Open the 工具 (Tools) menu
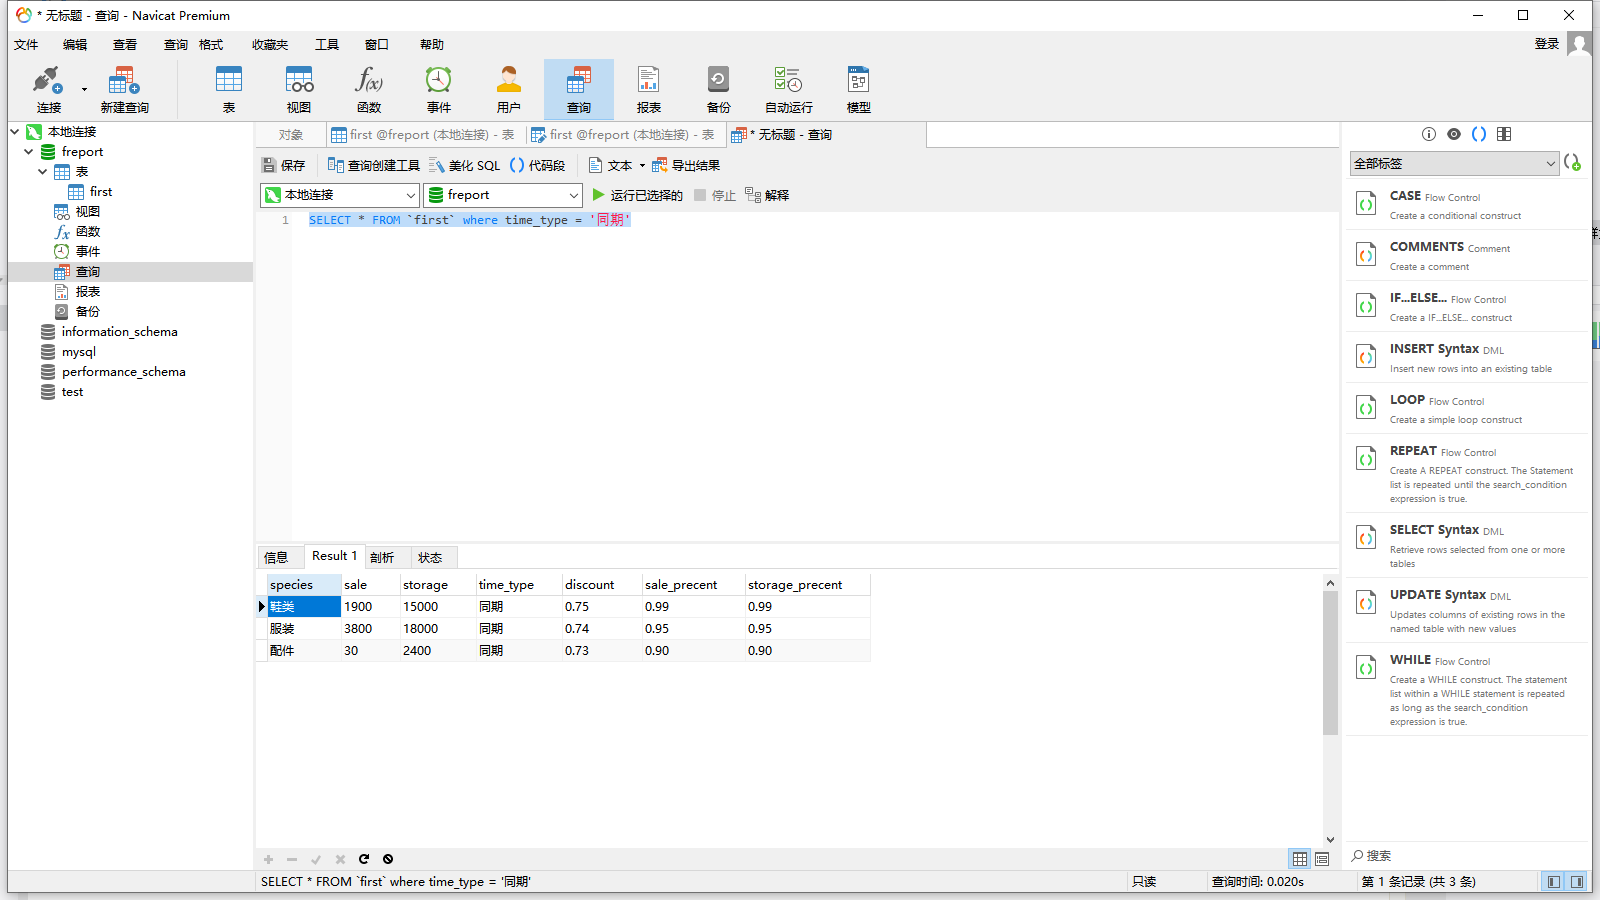 click(x=327, y=45)
